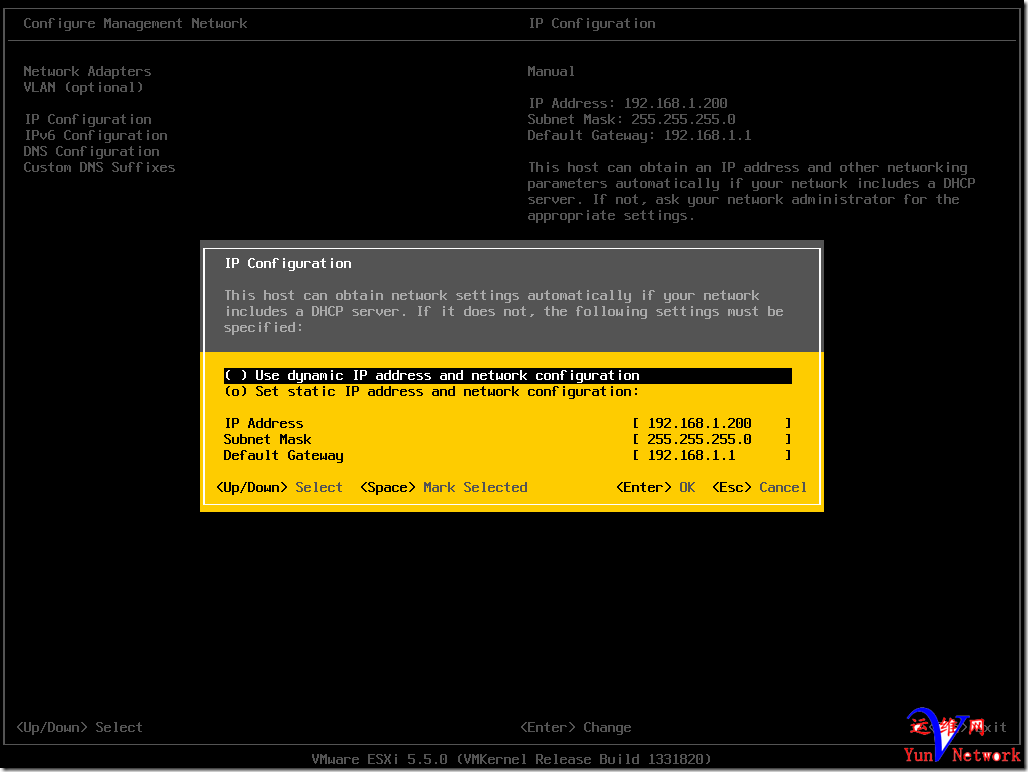
Task: Open DNS Configuration menu entry
Action: 92,151
